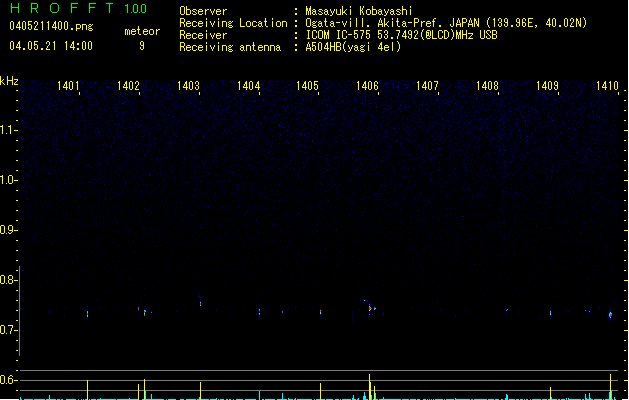This screenshot has width=629, height=400.
Task: Click the 0.7 kHz frequency label
Action: pyautogui.click(x=9, y=330)
